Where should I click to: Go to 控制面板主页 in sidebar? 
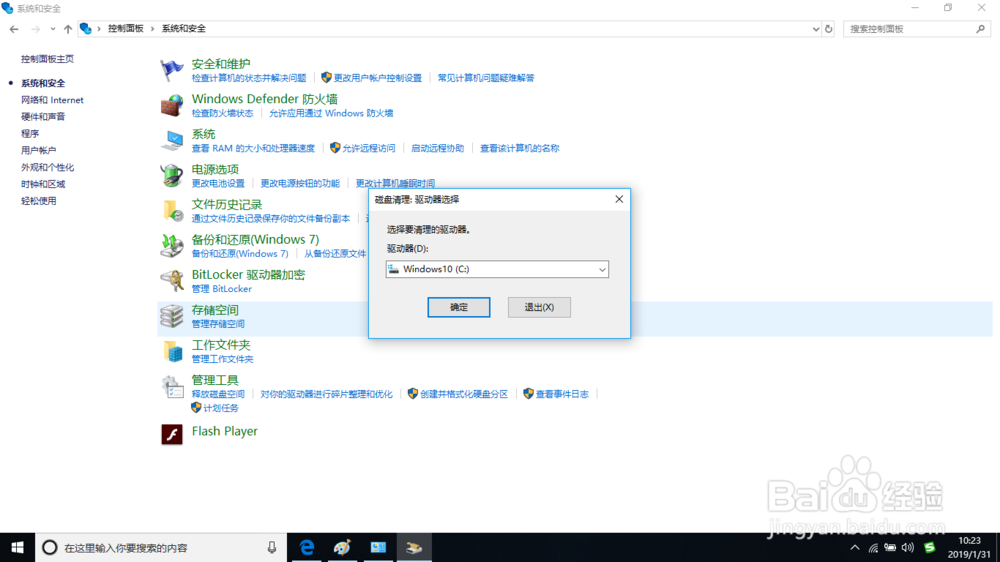(x=47, y=59)
